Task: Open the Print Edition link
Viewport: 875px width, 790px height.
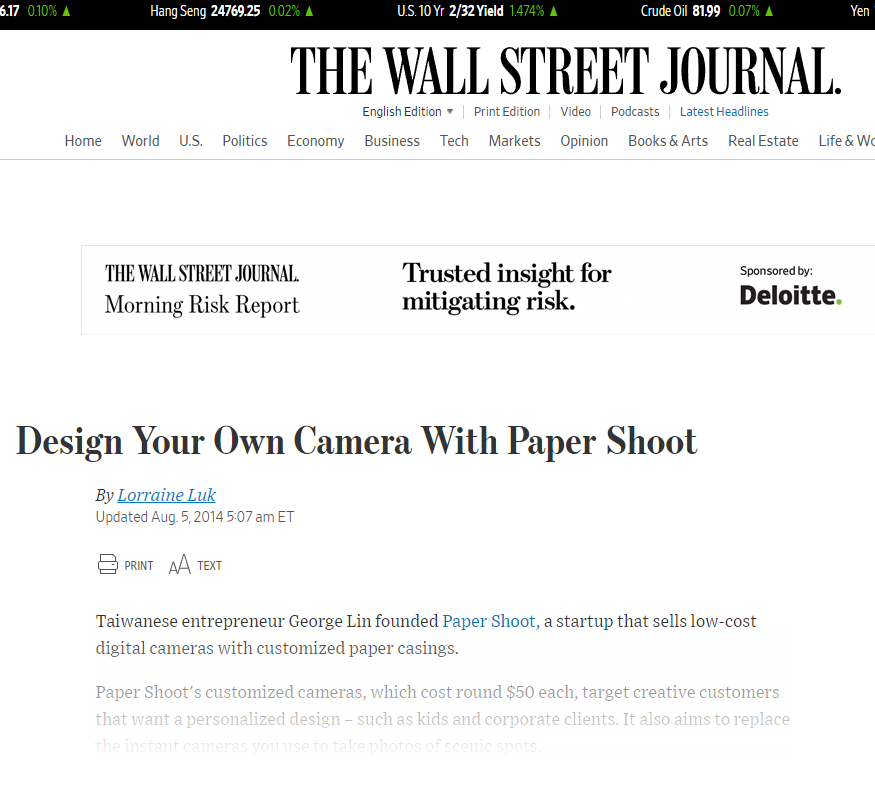Action: 507,111
